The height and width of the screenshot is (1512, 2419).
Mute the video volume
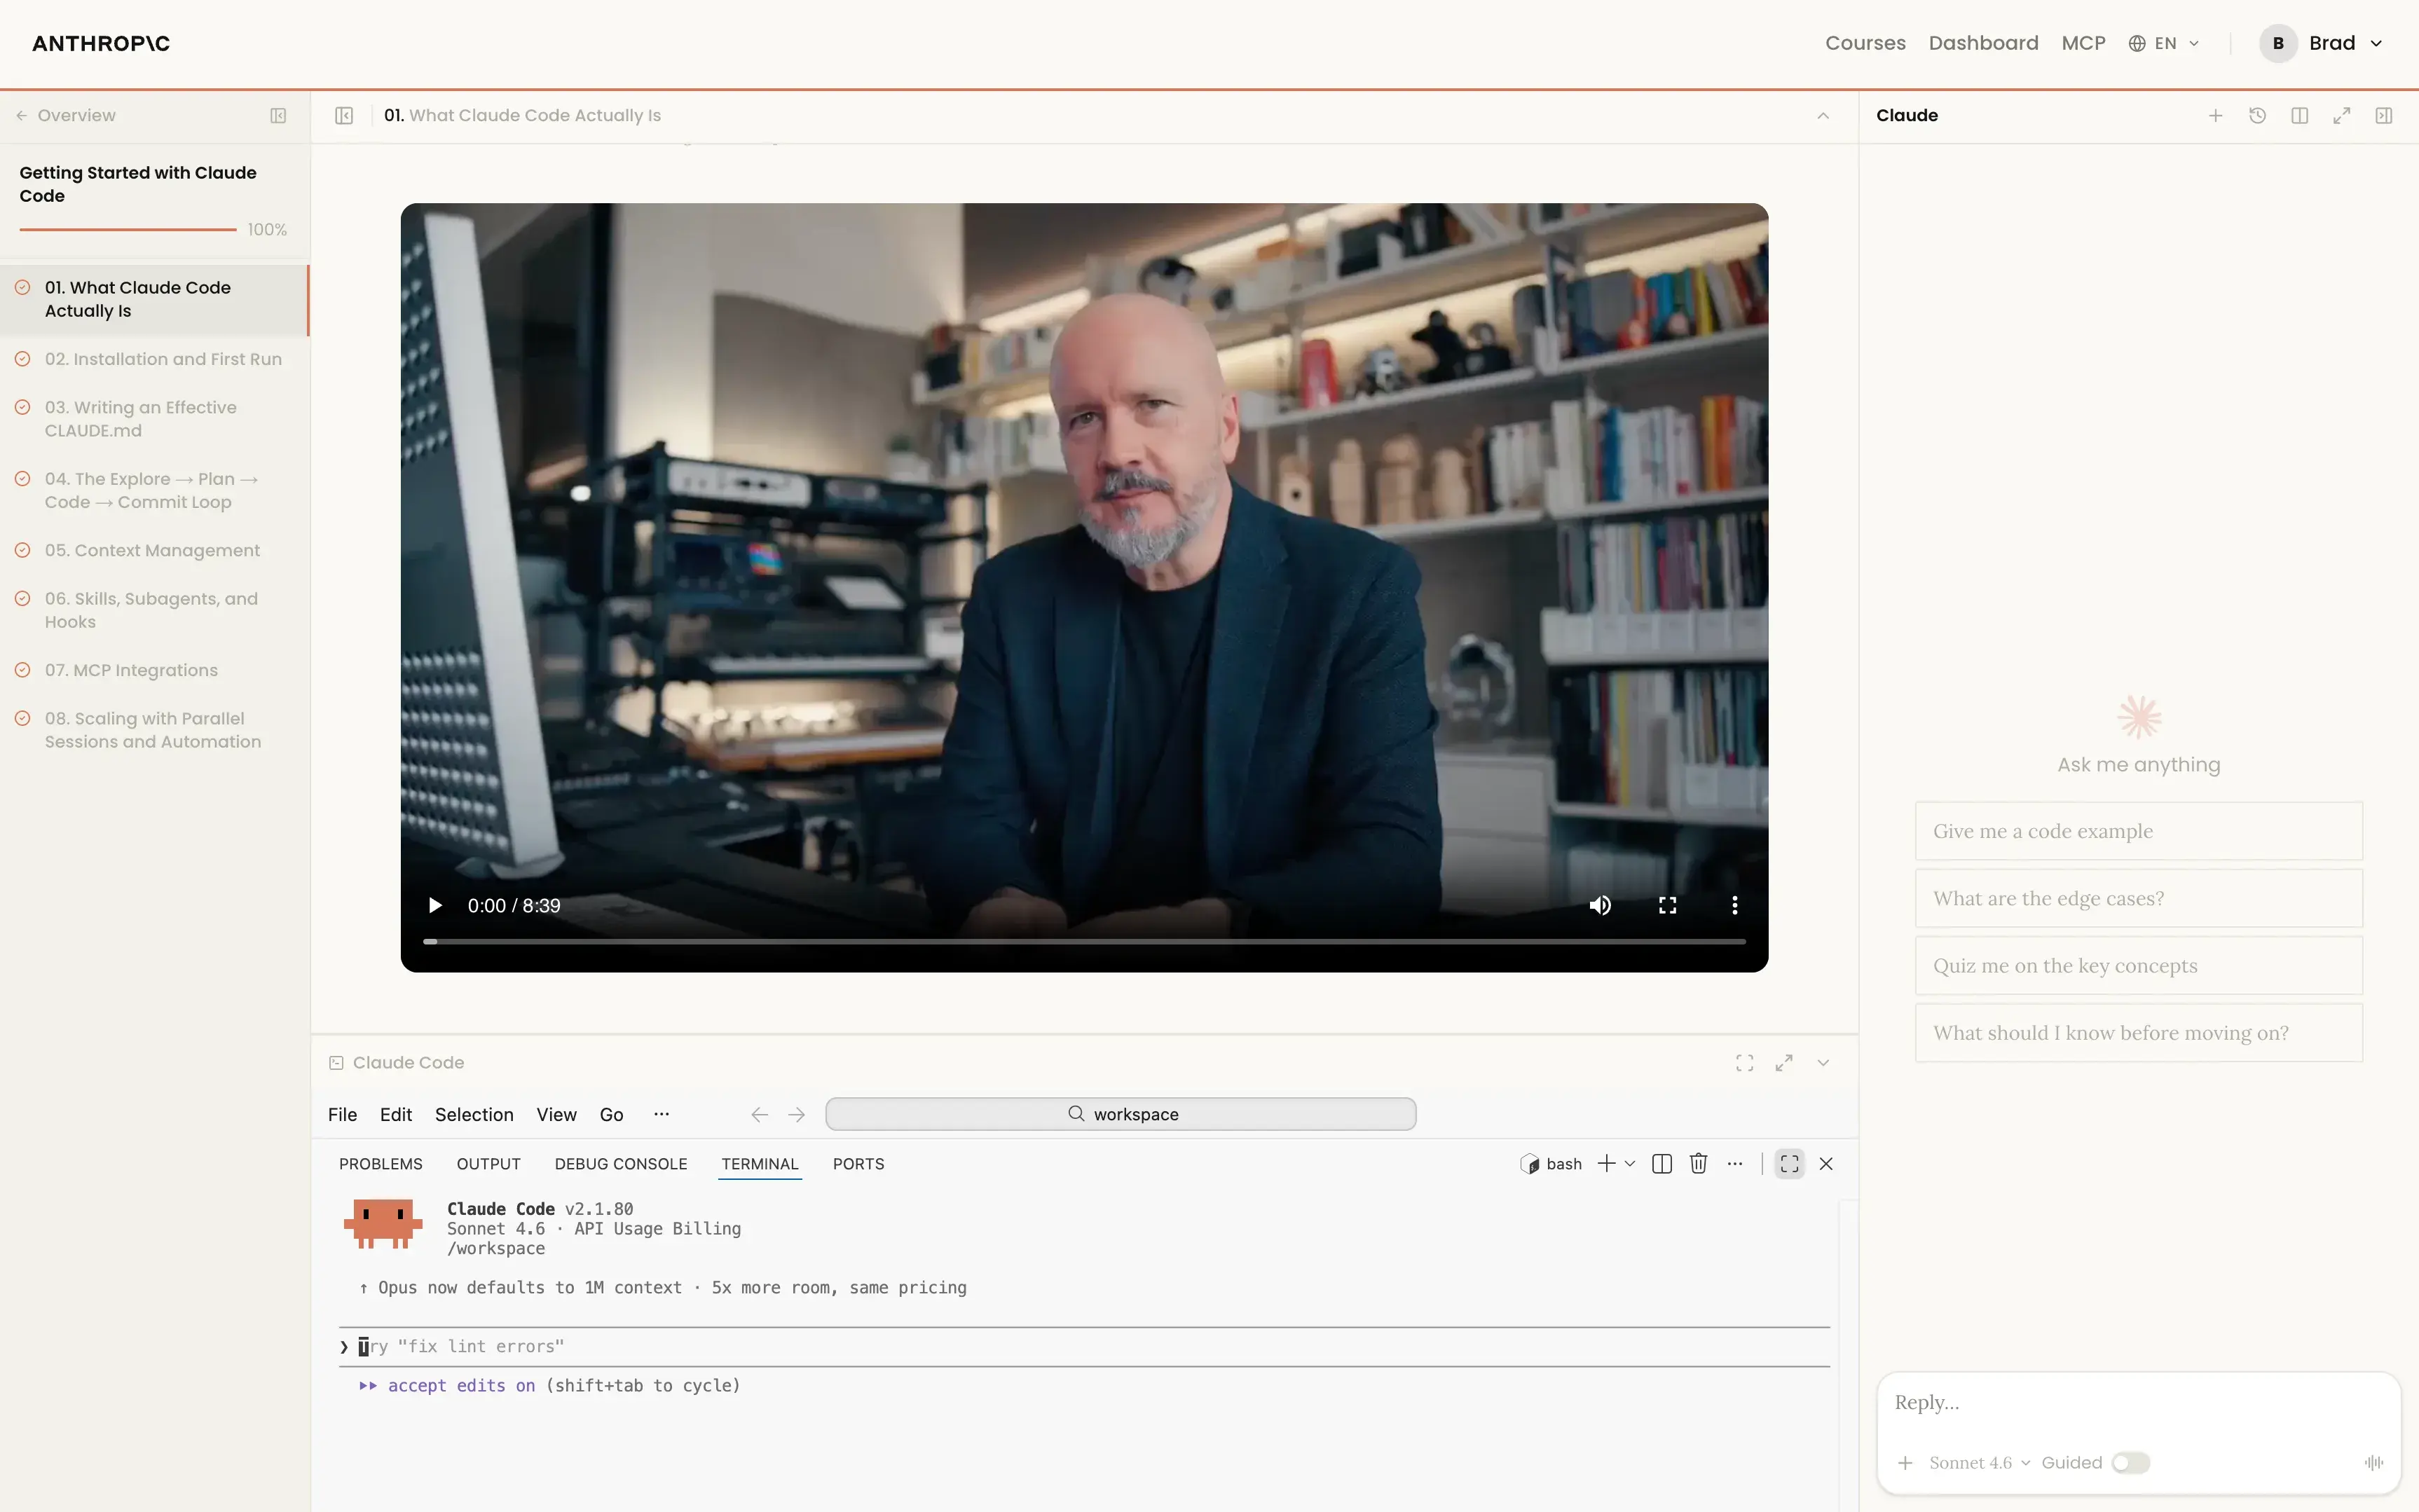coord(1600,905)
